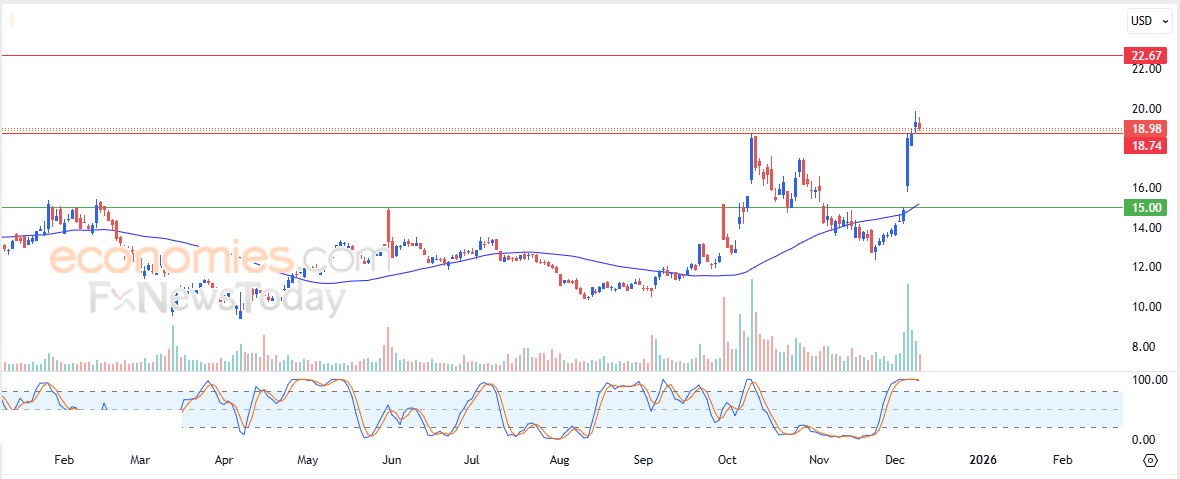Click the green 15.00 price label
1180x479 pixels.
coord(1145,208)
